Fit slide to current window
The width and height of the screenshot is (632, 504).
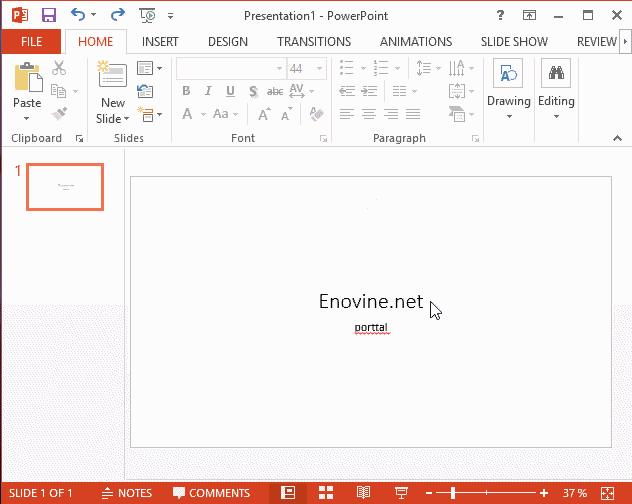tap(606, 493)
